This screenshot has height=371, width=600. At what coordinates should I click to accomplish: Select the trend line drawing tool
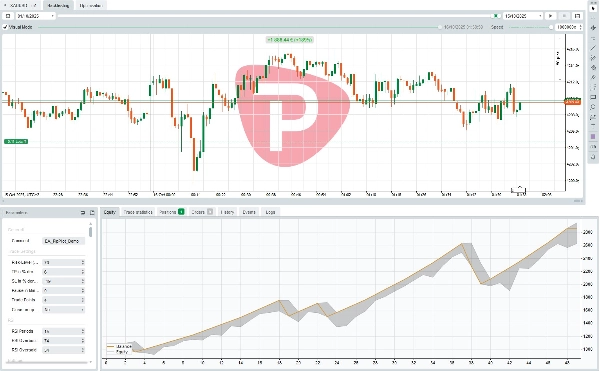pyautogui.click(x=593, y=48)
